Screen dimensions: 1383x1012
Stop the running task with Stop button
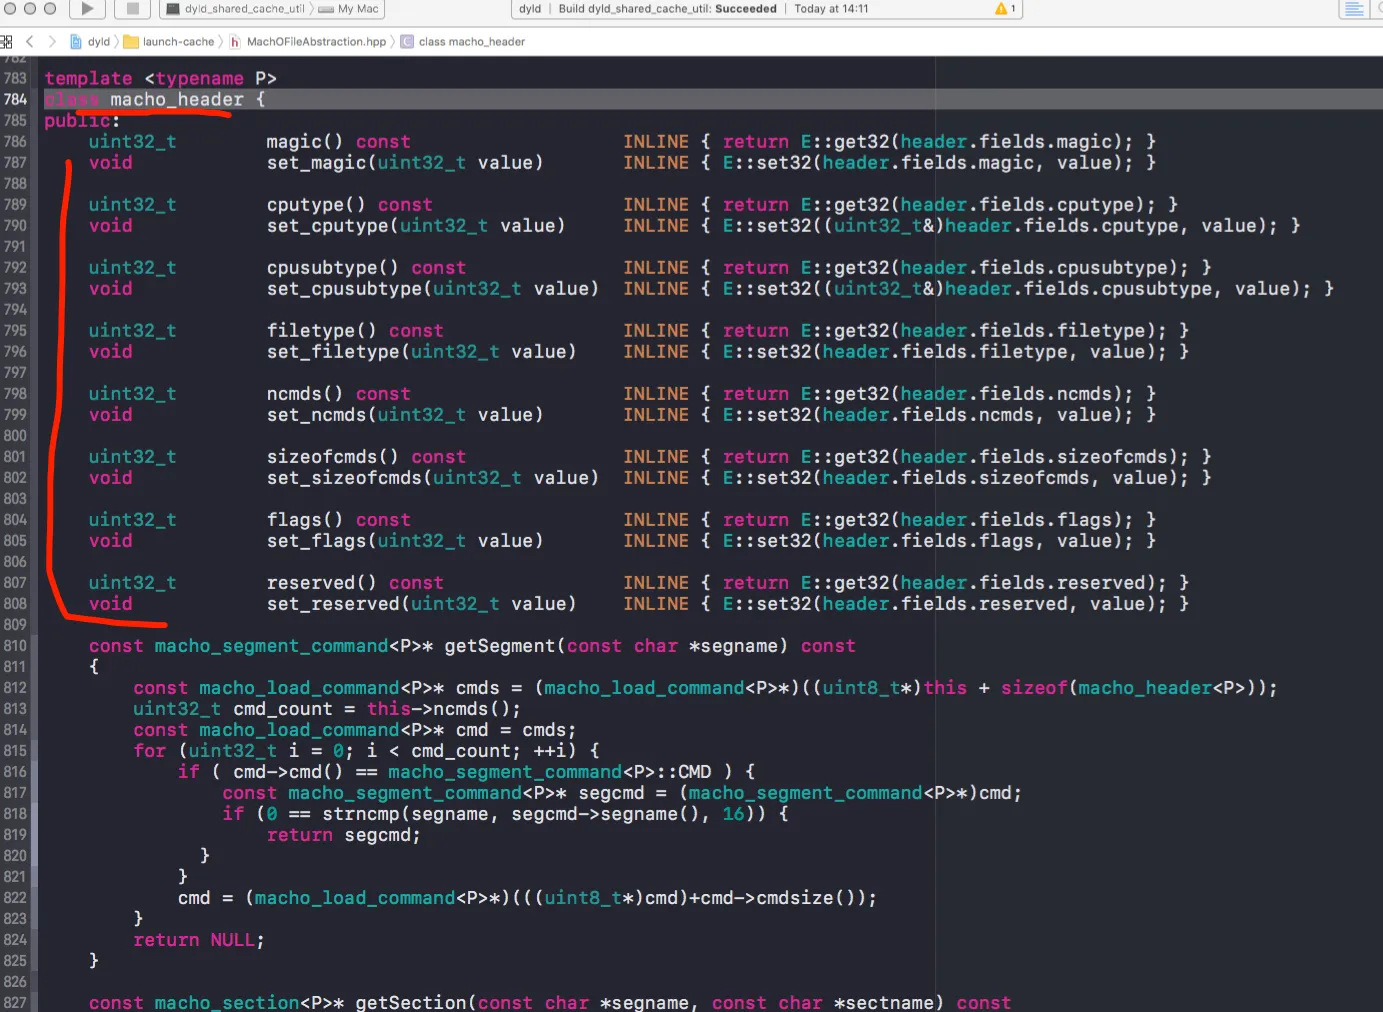(132, 9)
